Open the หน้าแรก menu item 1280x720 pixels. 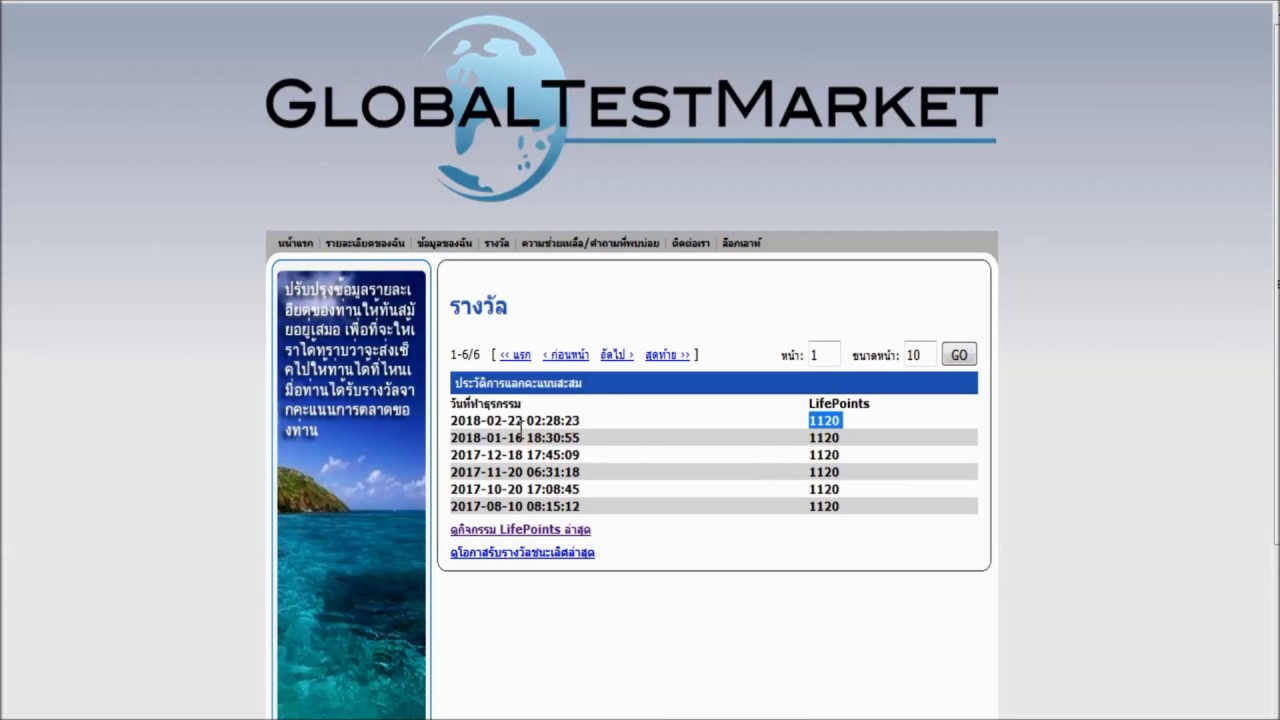pyautogui.click(x=295, y=243)
